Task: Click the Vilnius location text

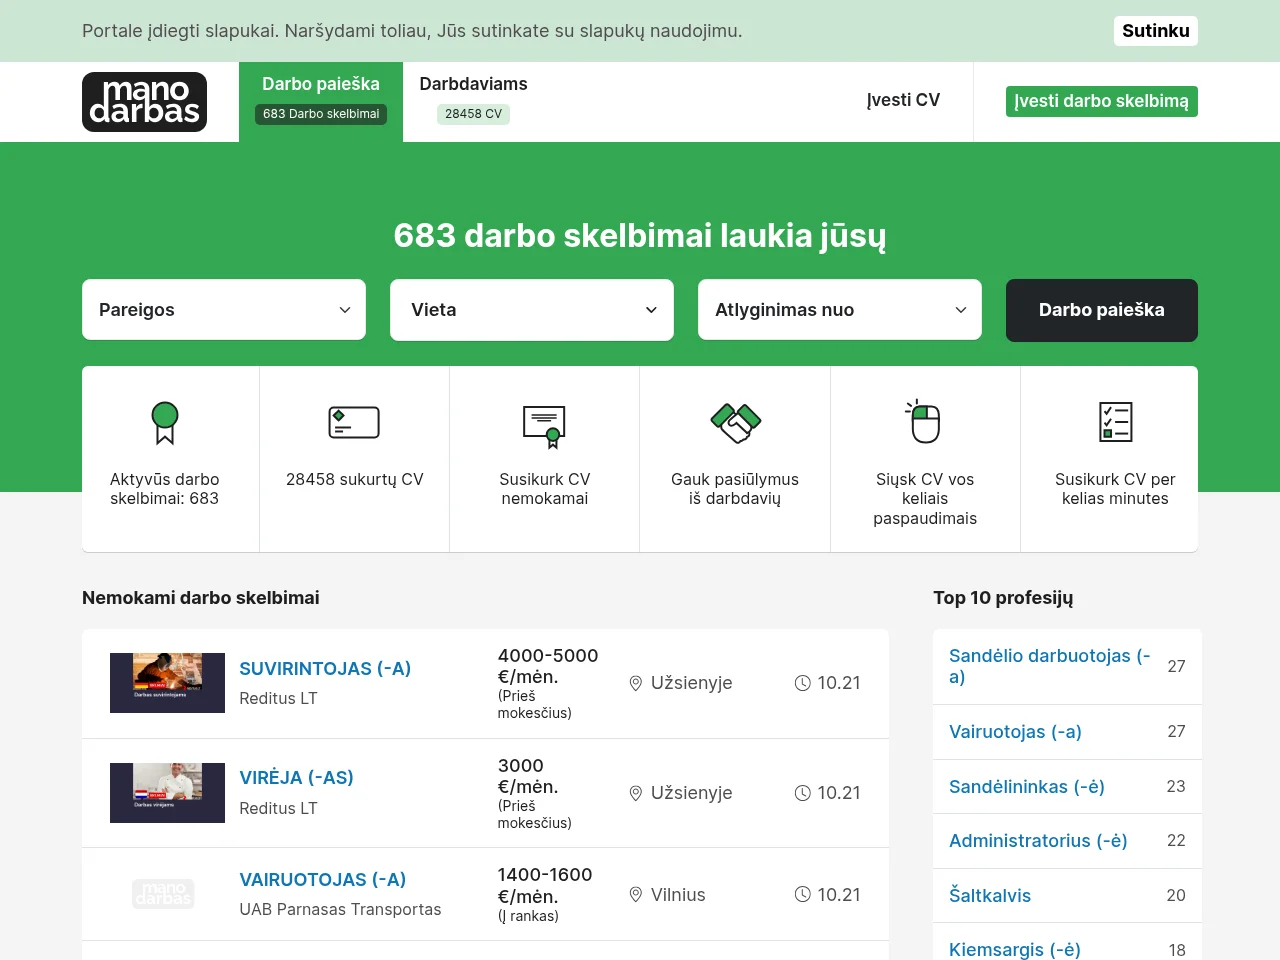Action: (x=678, y=895)
